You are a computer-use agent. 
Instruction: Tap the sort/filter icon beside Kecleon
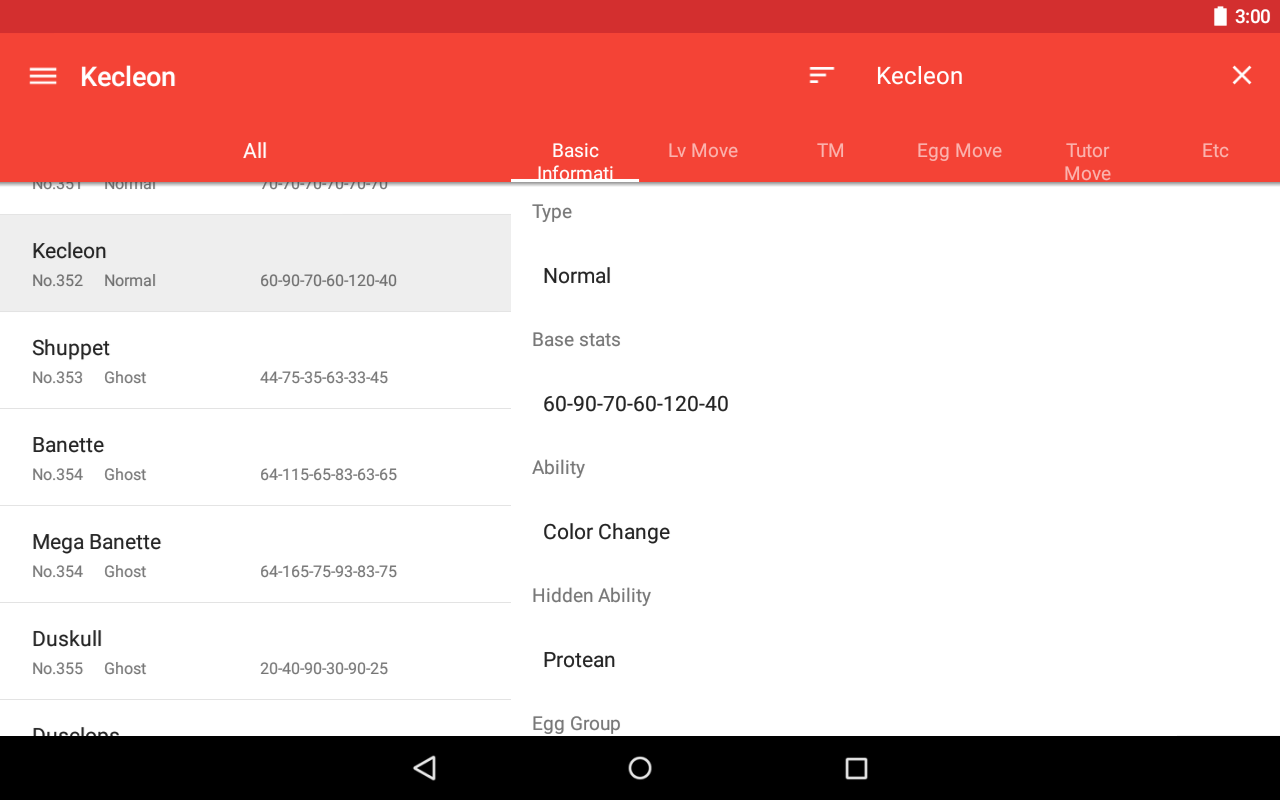pyautogui.click(x=822, y=75)
